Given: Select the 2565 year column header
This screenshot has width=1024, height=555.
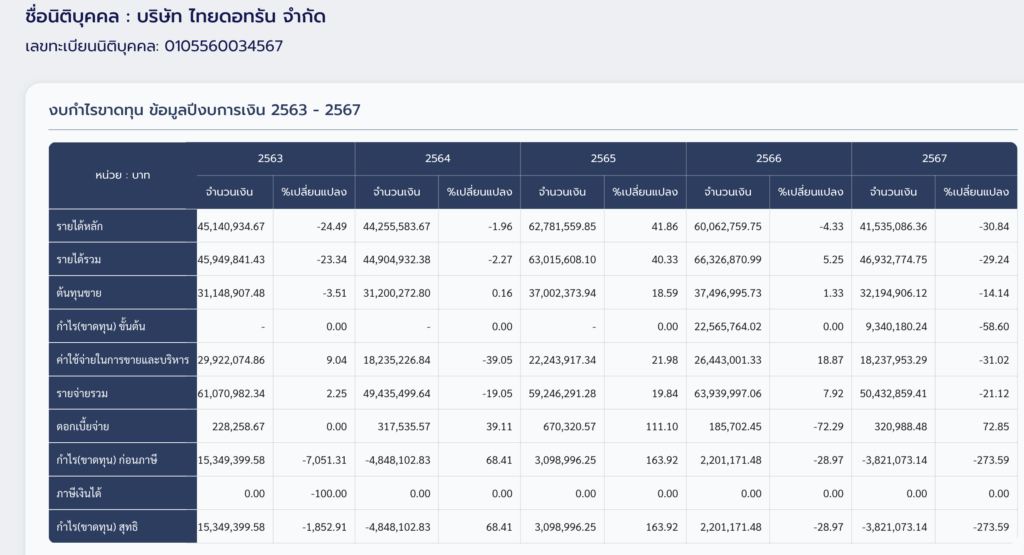Looking at the screenshot, I should [603, 158].
